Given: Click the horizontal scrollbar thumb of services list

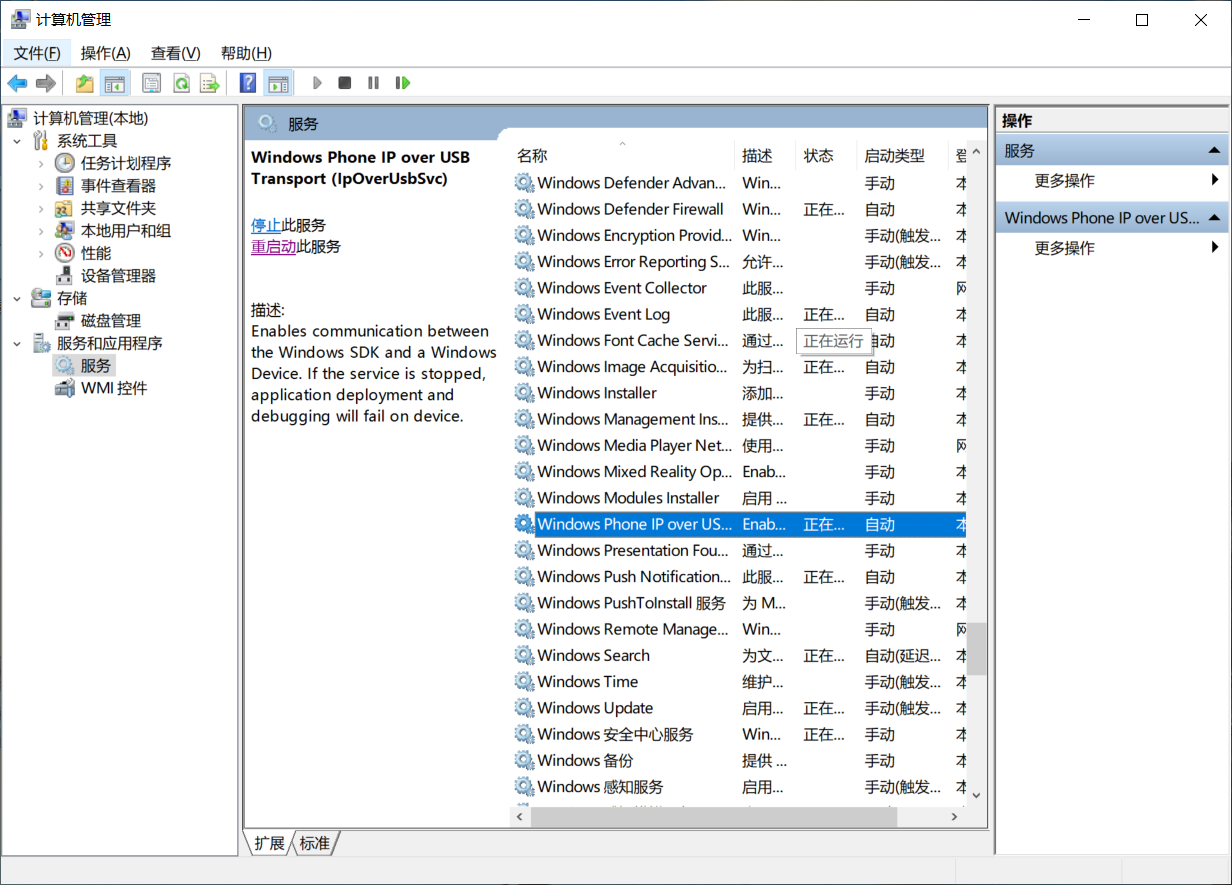Looking at the screenshot, I should 714,817.
